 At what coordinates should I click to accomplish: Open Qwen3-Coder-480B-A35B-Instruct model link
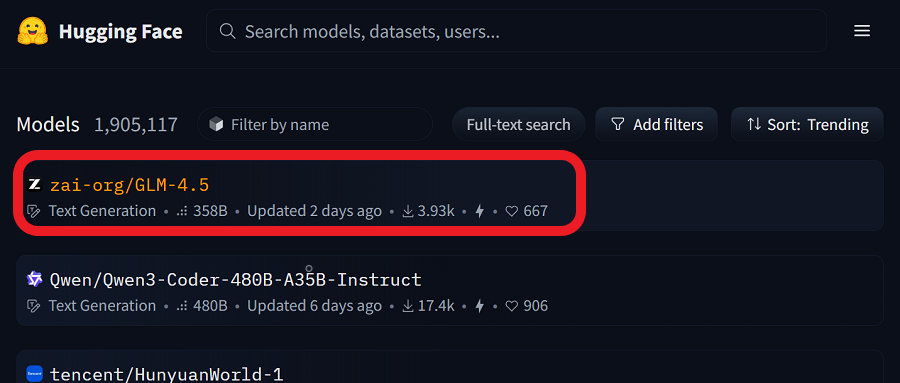[x=235, y=280]
